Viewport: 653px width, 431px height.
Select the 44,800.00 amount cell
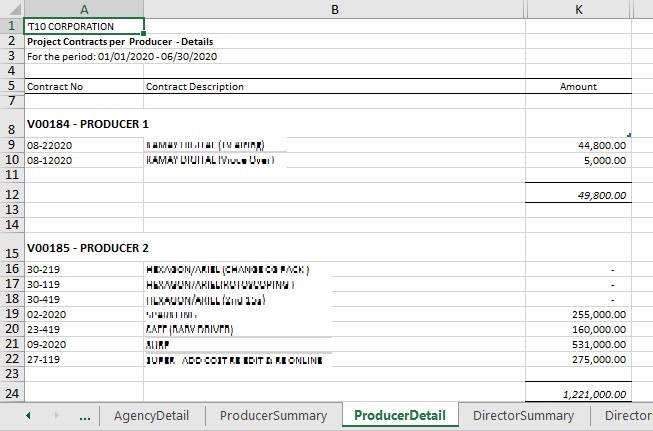tap(578, 145)
